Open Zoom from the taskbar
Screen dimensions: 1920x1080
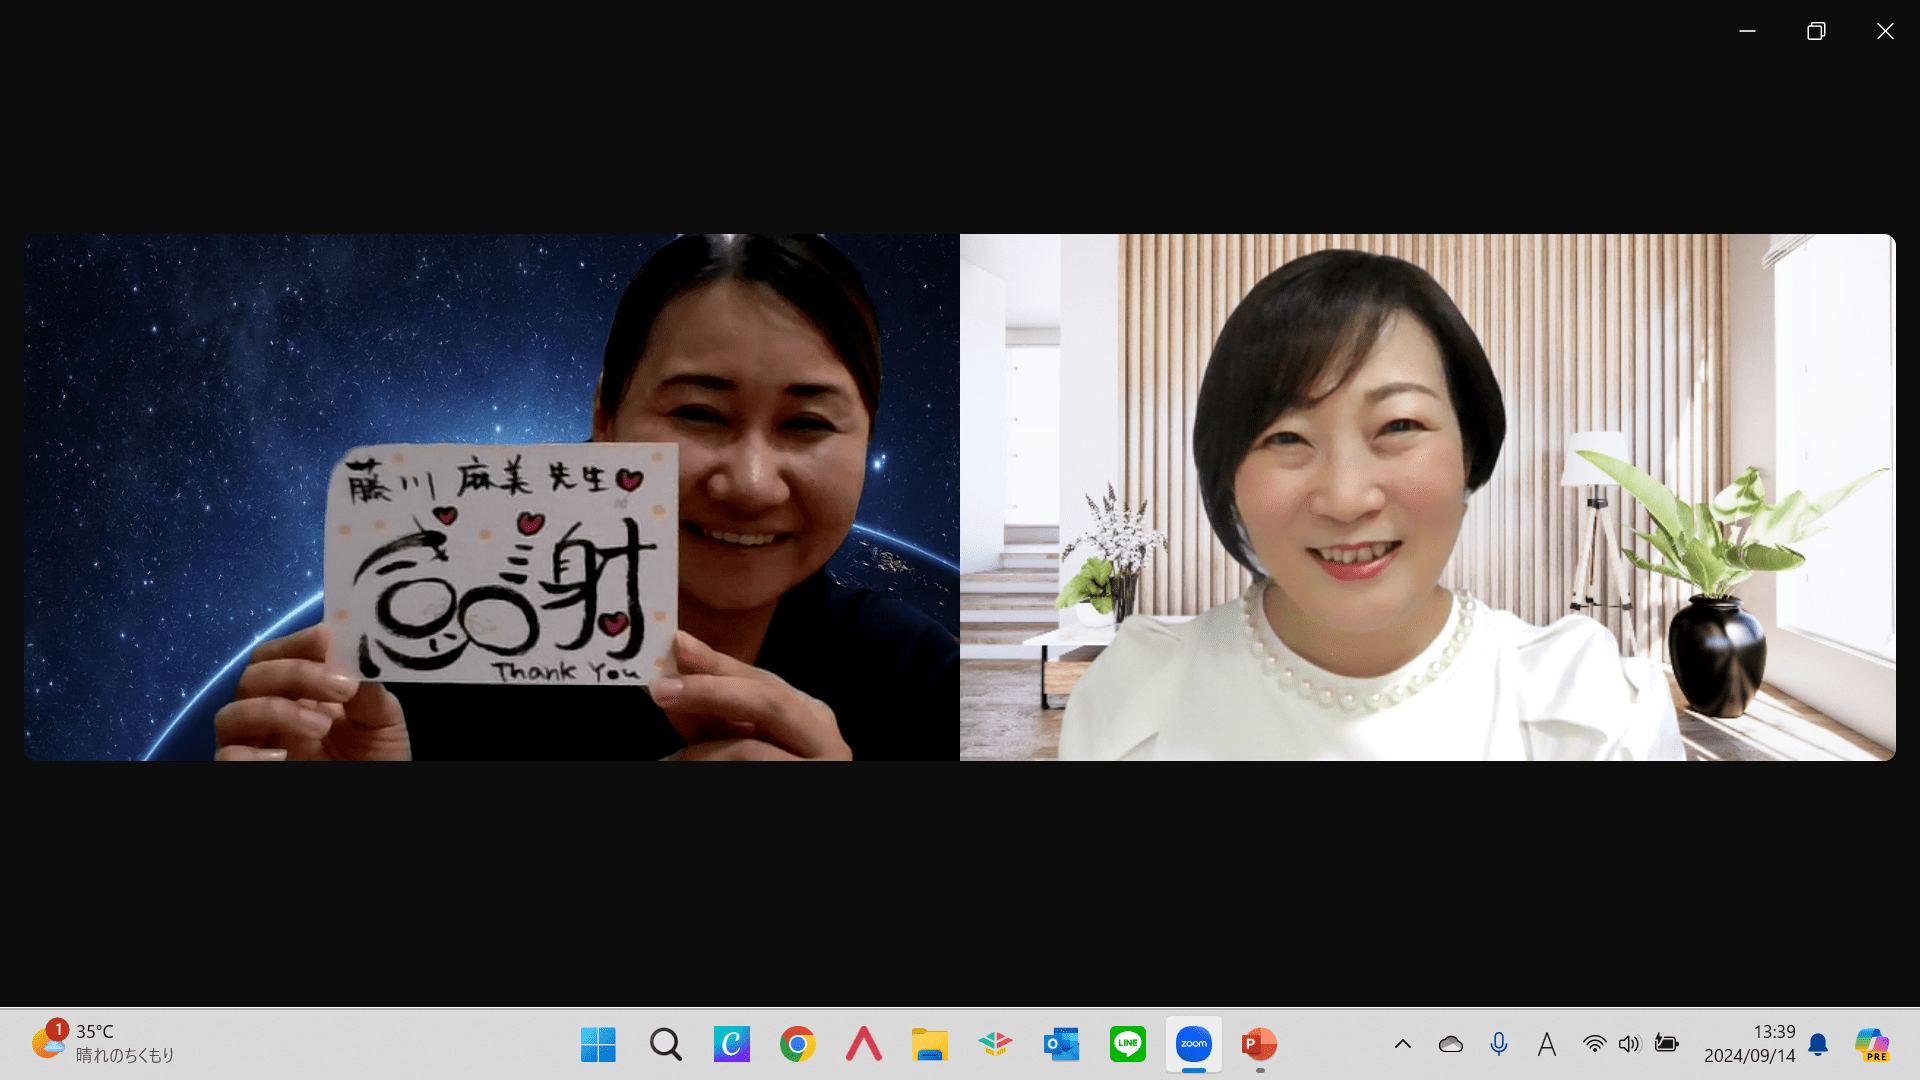click(1193, 1044)
